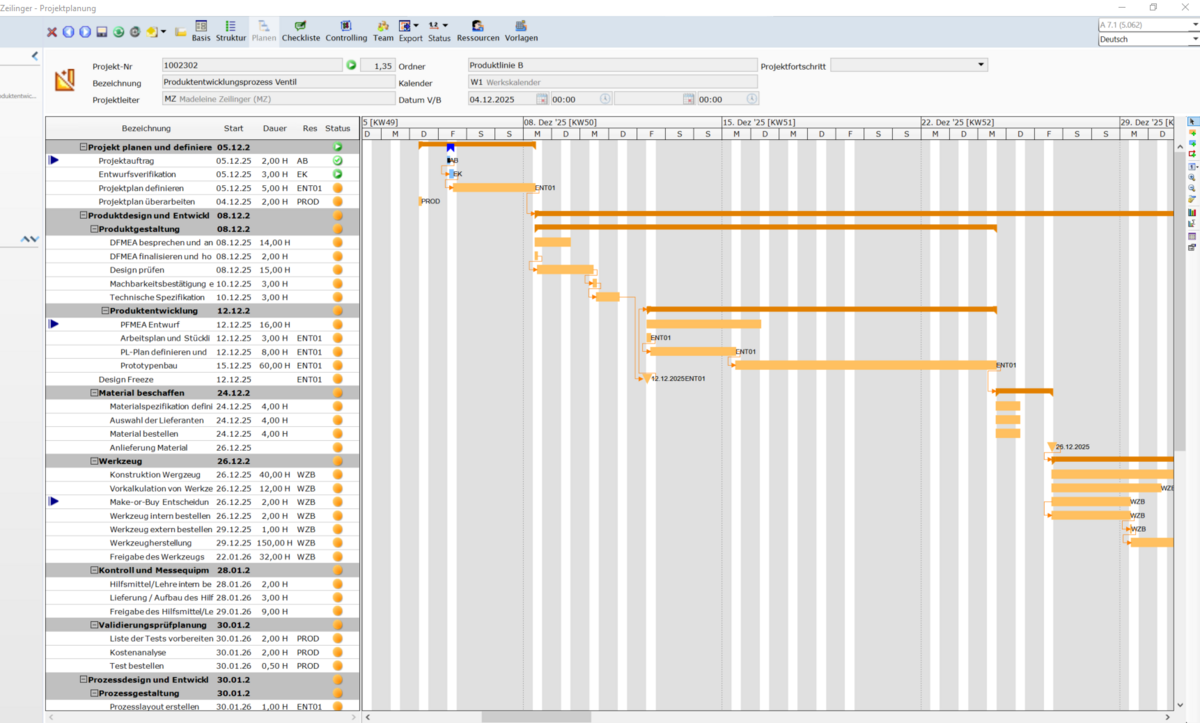1200x723 pixels.
Task: Collapse the 'Produktdesign und Entwickl' group
Action: click(84, 215)
